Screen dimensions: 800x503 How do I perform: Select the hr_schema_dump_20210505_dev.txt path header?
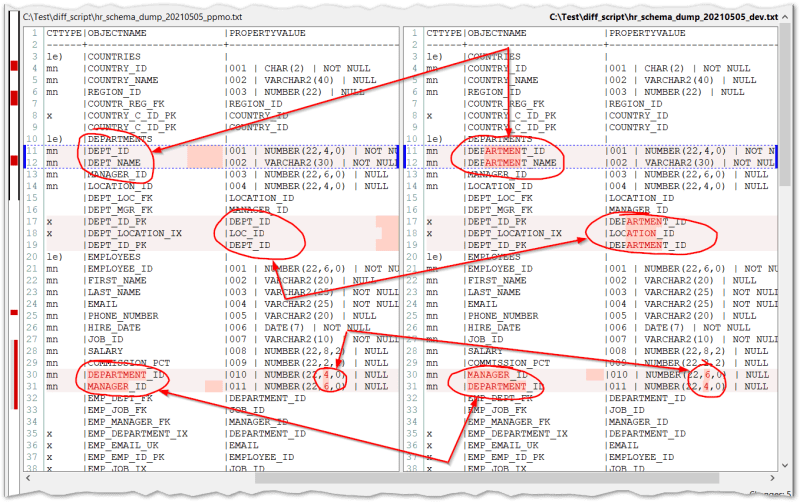pos(663,17)
